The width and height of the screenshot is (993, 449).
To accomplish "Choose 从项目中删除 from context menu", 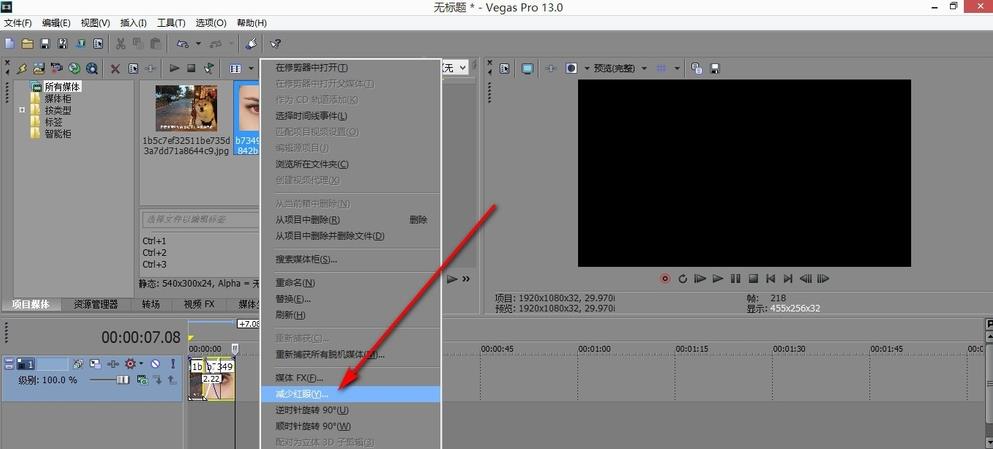I will tap(350, 220).
